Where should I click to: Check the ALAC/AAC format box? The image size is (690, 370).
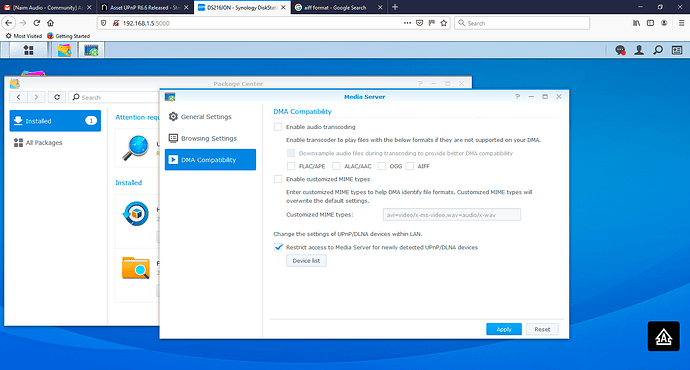point(336,166)
